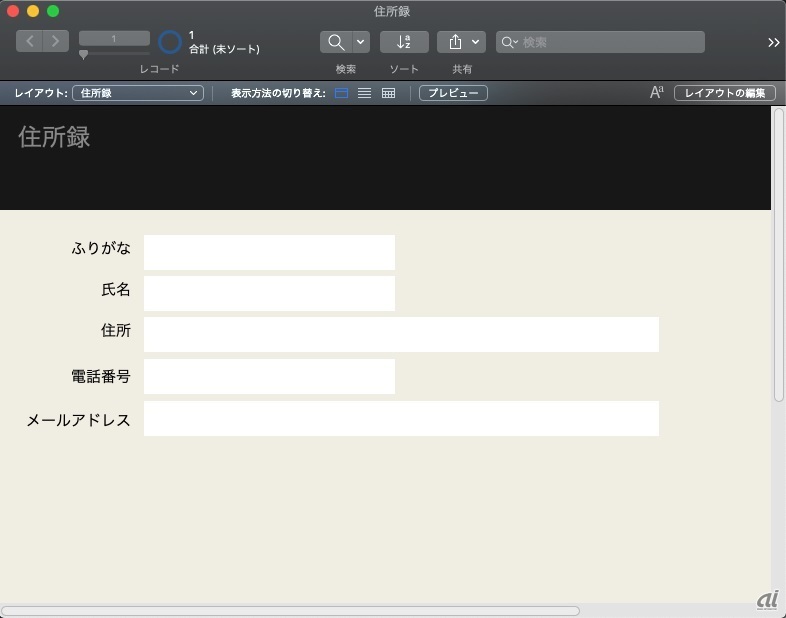This screenshot has height=618, width=786.
Task: Click the green maximize window button
Action: [53, 11]
